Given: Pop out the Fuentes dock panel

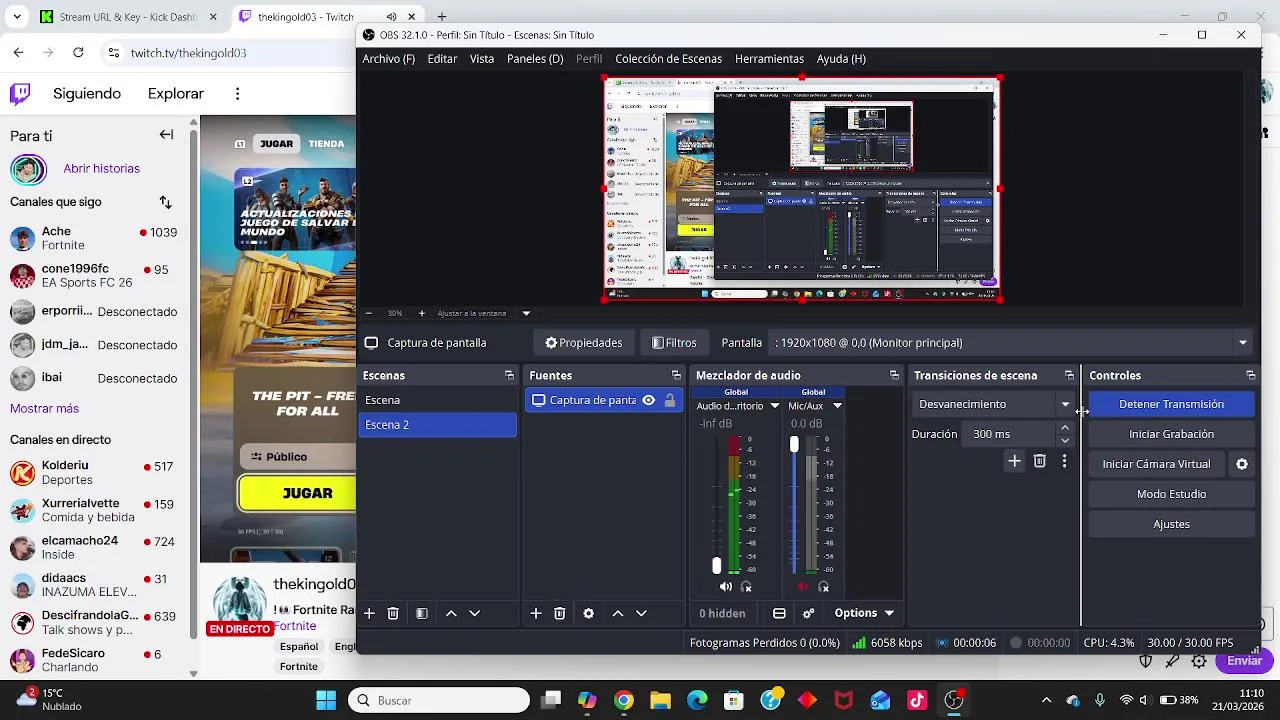Looking at the screenshot, I should click(x=676, y=375).
